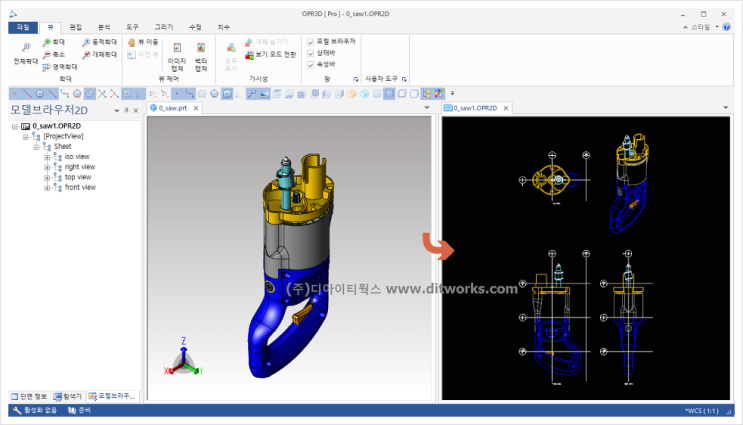
Task: Collapse the 0_saw1.OPR2D root tree node
Action: point(15,127)
